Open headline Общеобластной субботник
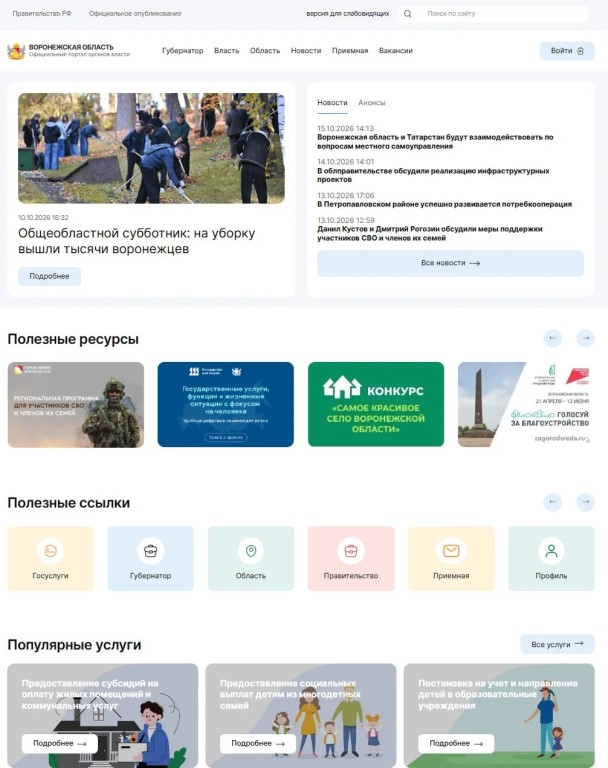Viewport: 608px width, 768px height. tap(137, 240)
